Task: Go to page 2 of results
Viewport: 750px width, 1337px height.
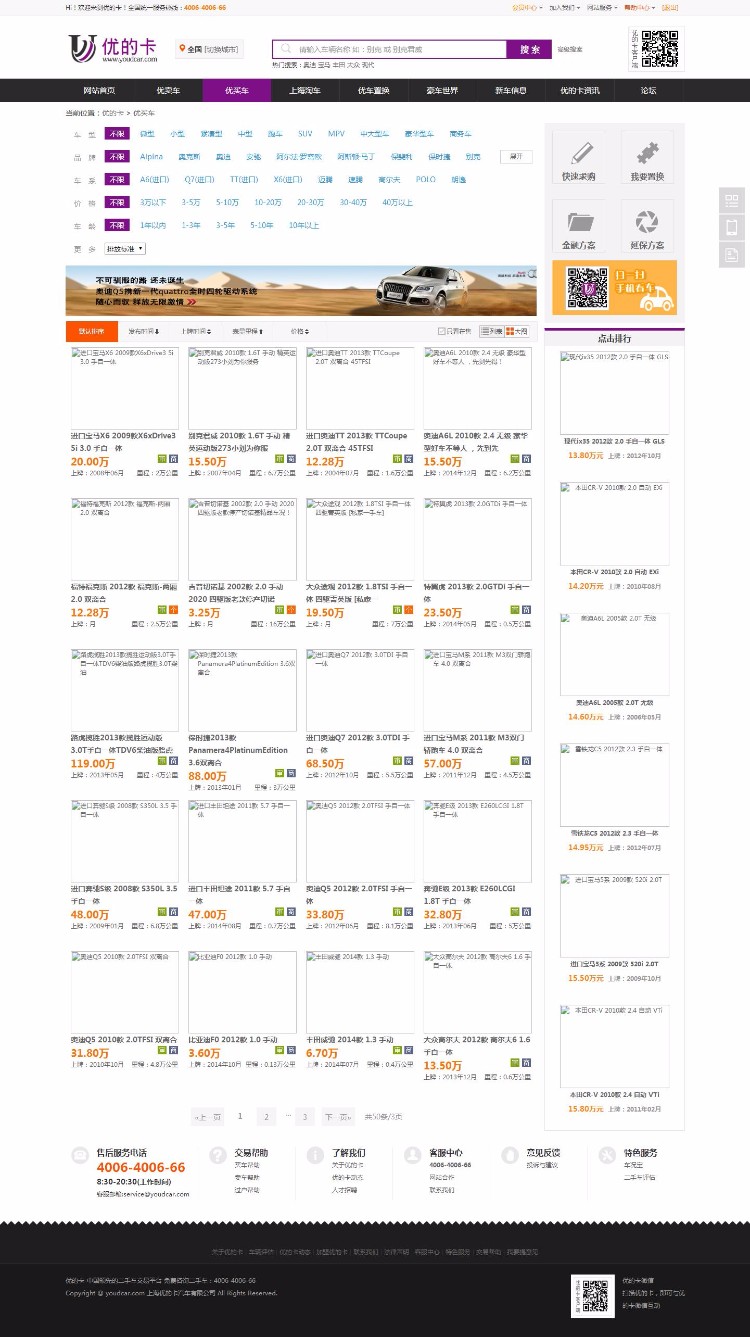Action: [x=266, y=1116]
